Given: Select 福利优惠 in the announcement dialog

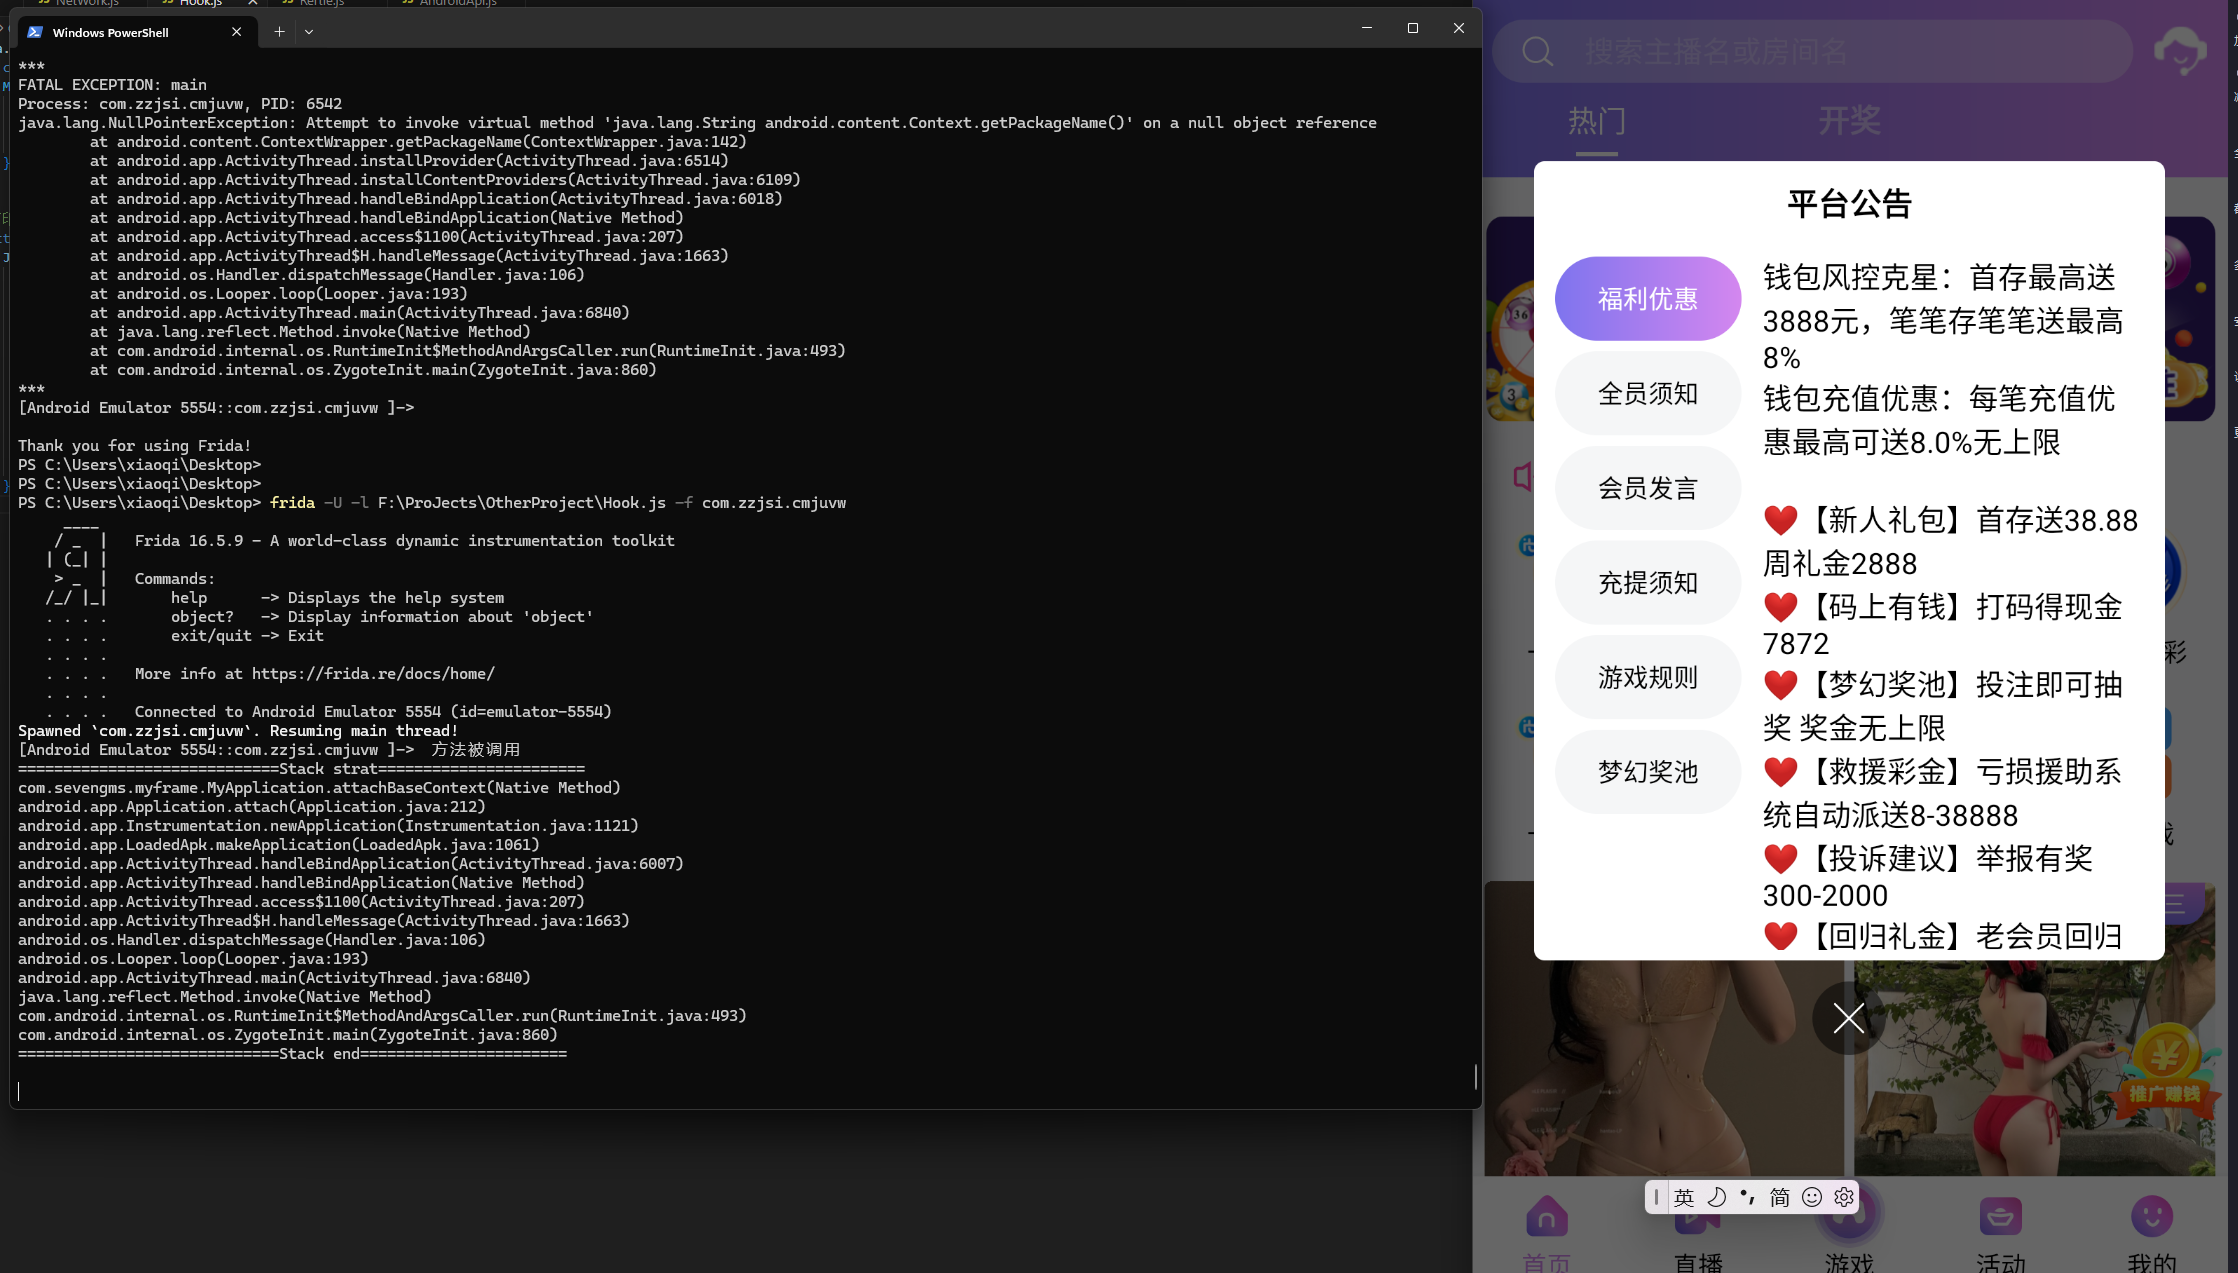Looking at the screenshot, I should (1647, 299).
